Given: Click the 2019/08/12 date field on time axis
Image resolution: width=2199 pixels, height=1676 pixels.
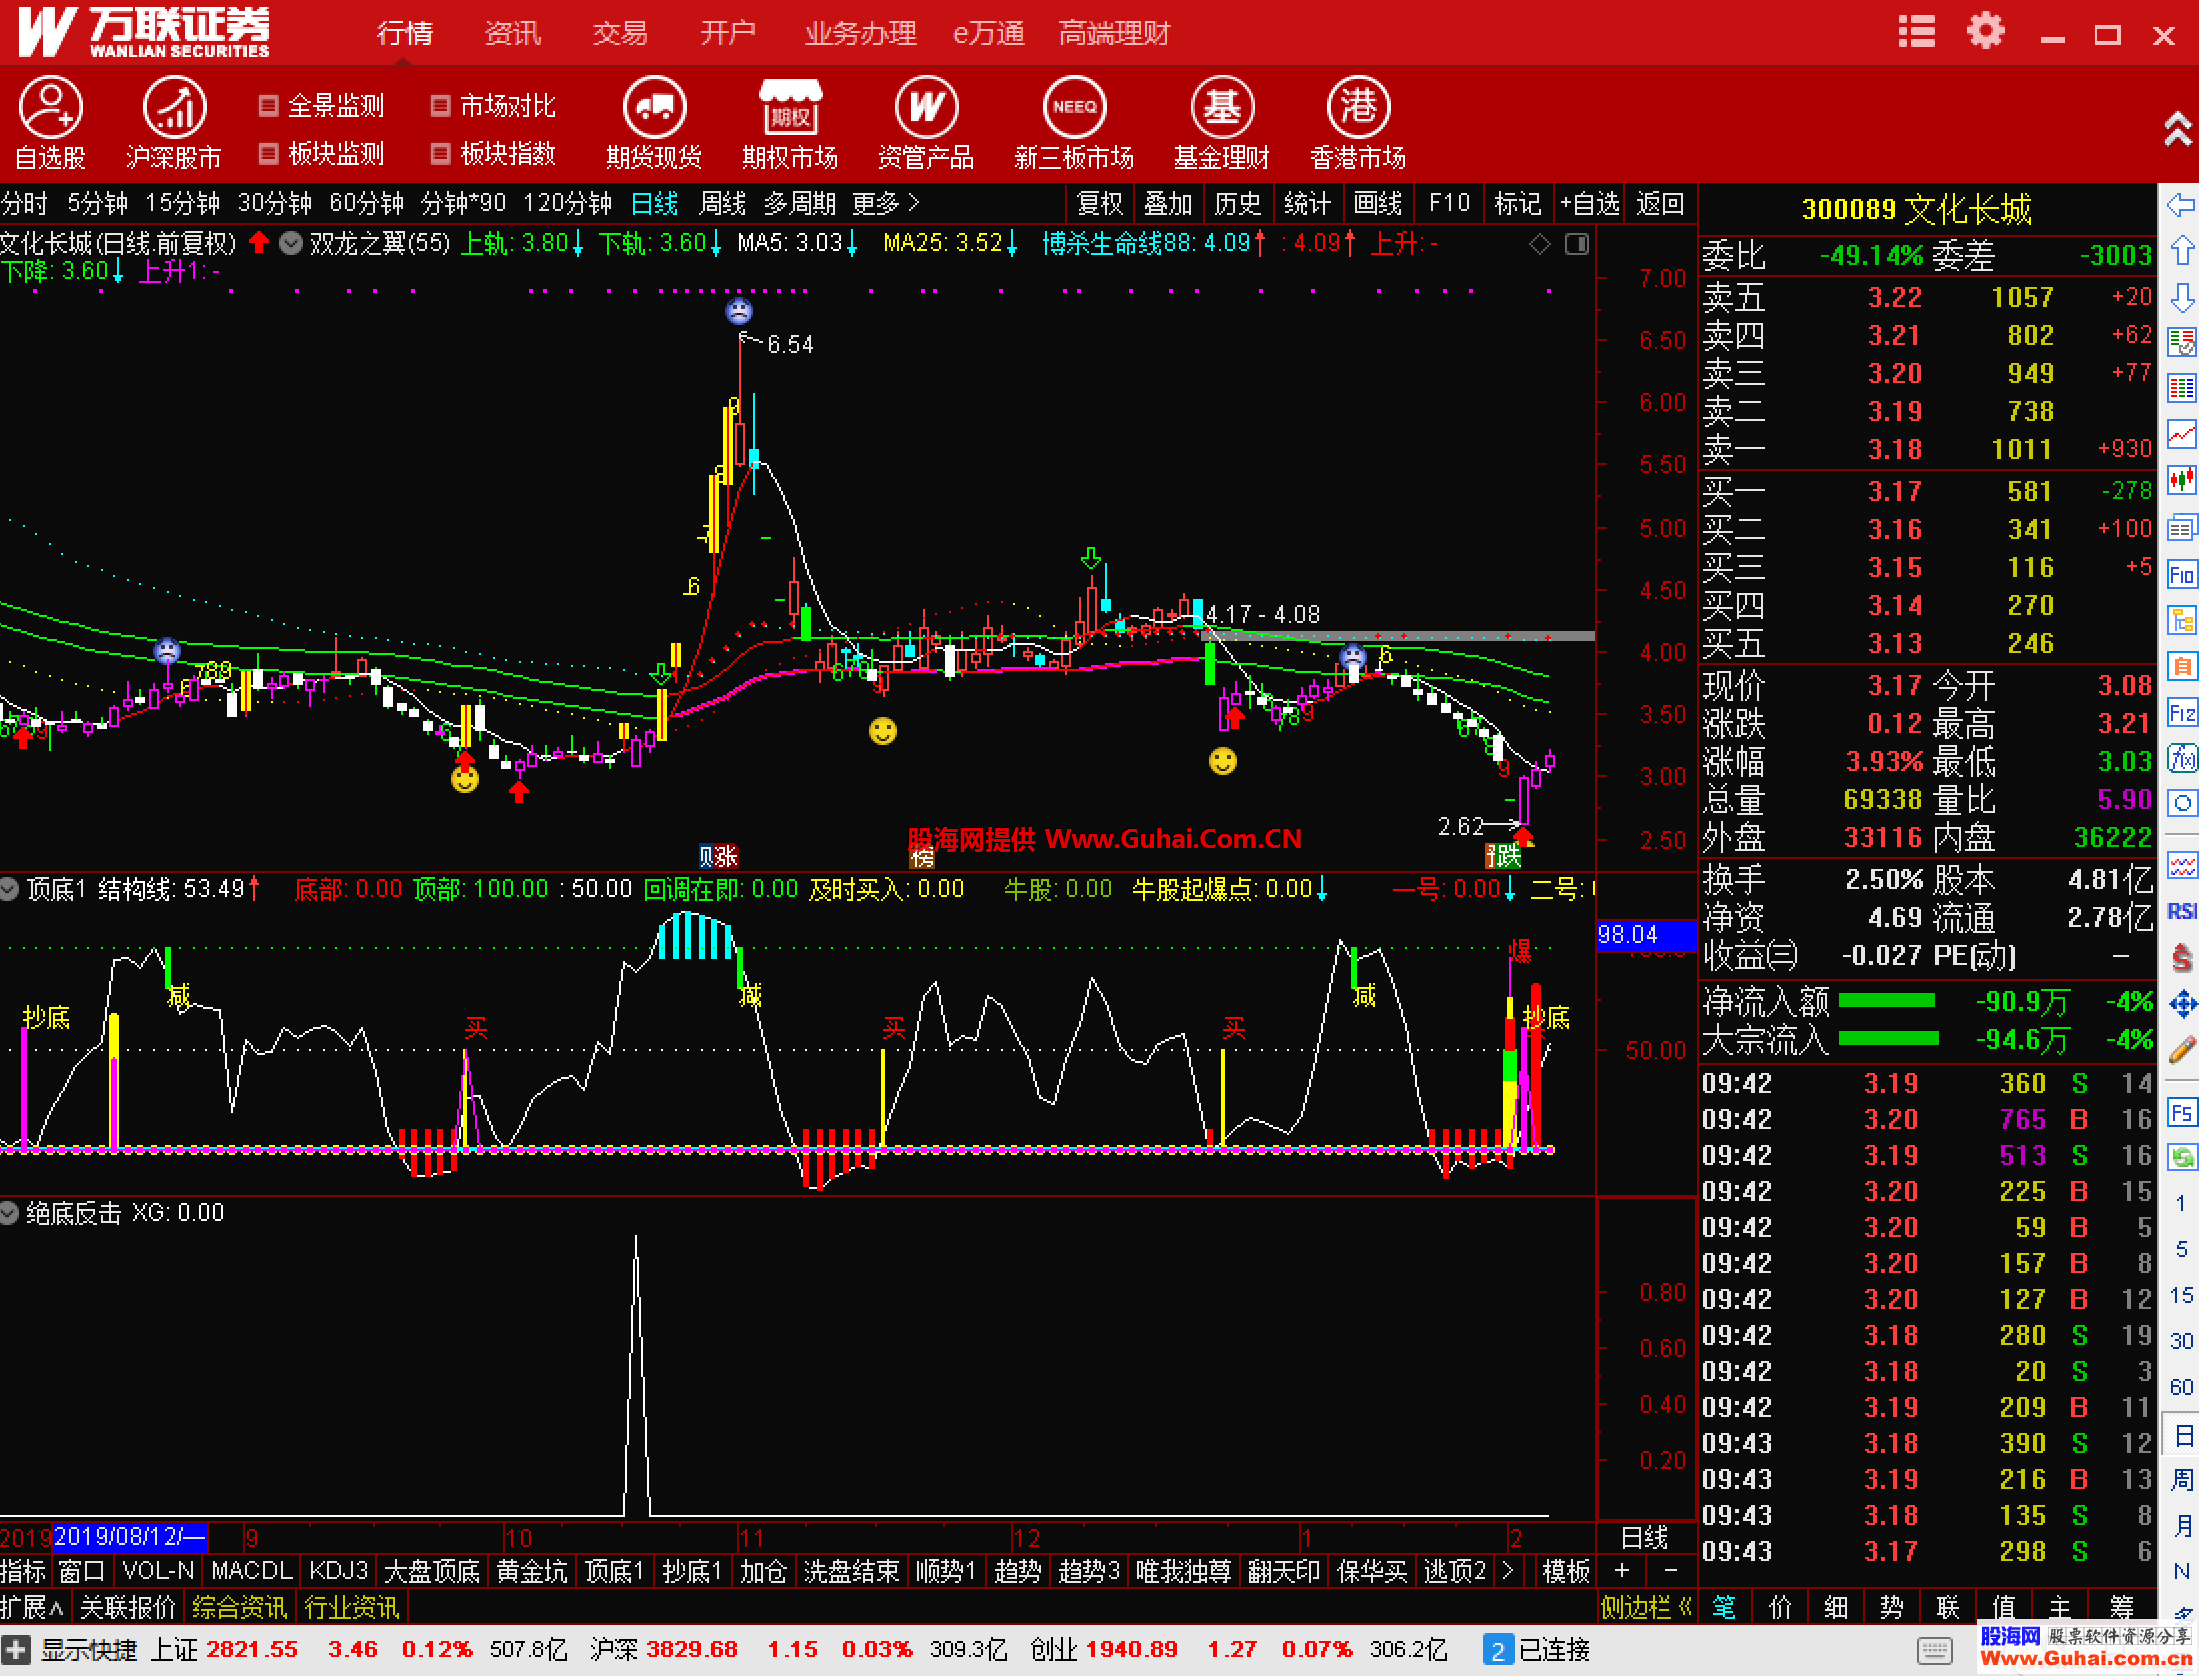Looking at the screenshot, I should [x=130, y=1536].
